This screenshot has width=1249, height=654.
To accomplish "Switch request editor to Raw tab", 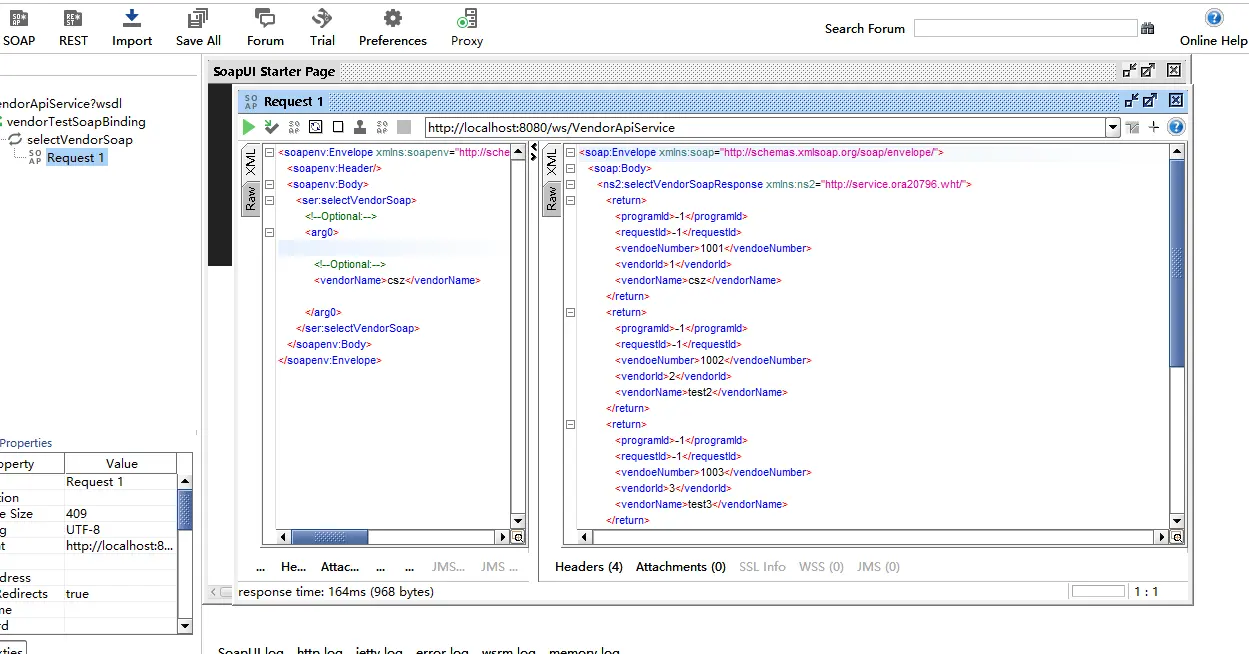I will point(251,199).
